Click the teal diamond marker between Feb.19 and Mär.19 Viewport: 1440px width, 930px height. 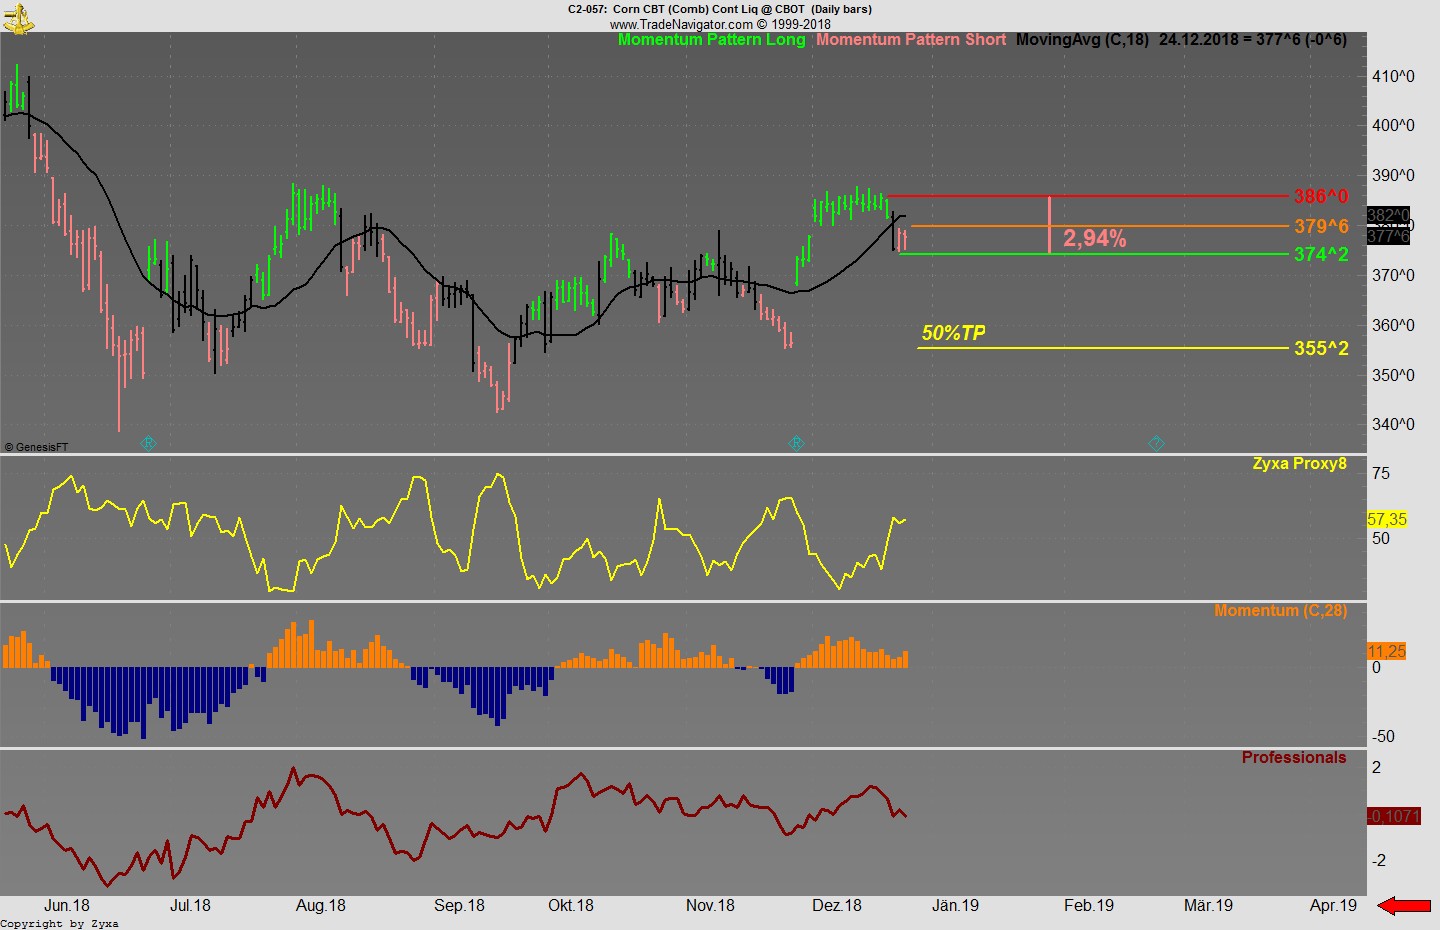click(1156, 443)
